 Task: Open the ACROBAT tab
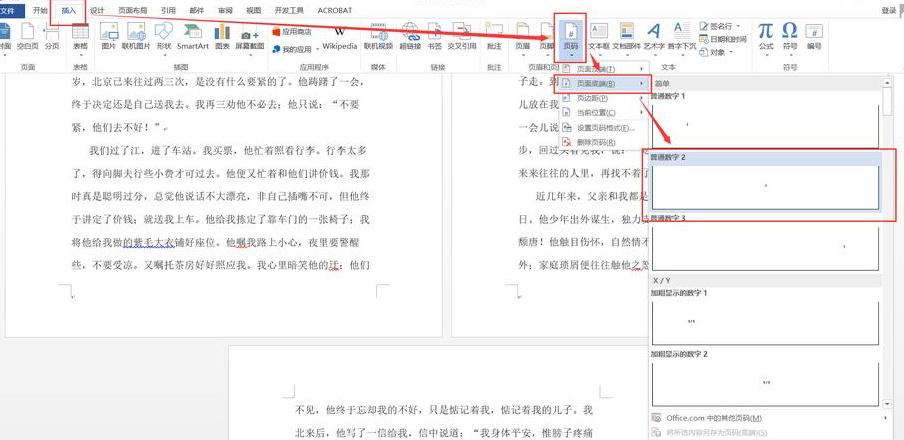(334, 10)
